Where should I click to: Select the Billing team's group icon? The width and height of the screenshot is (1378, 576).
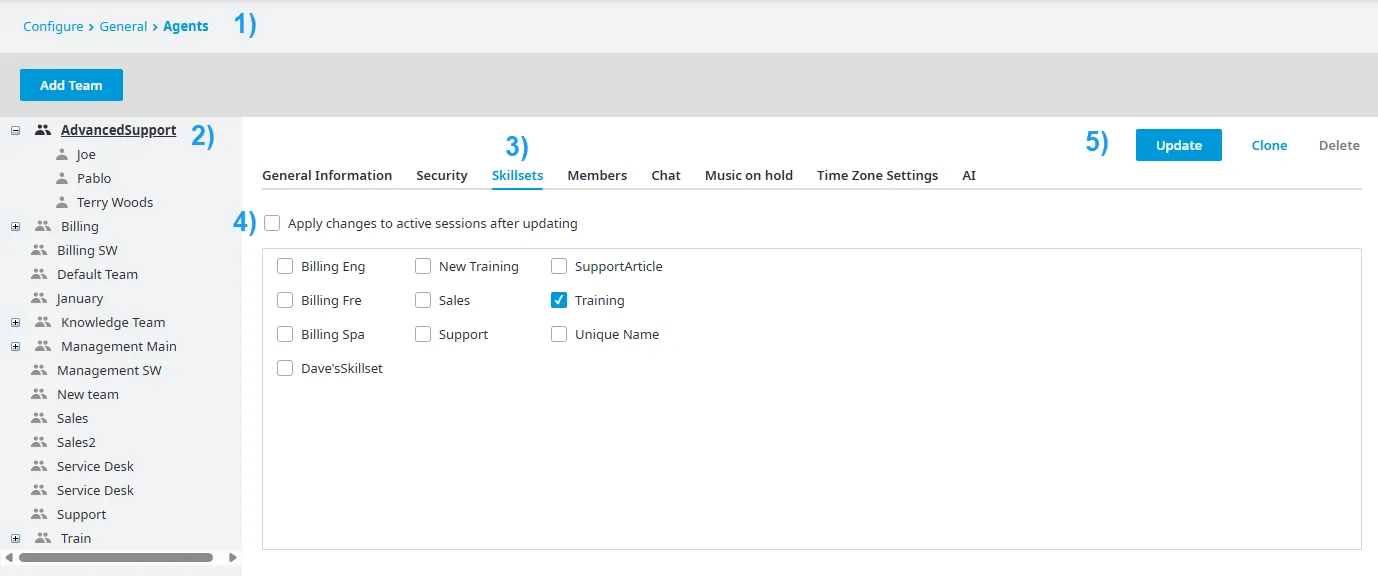click(x=43, y=227)
